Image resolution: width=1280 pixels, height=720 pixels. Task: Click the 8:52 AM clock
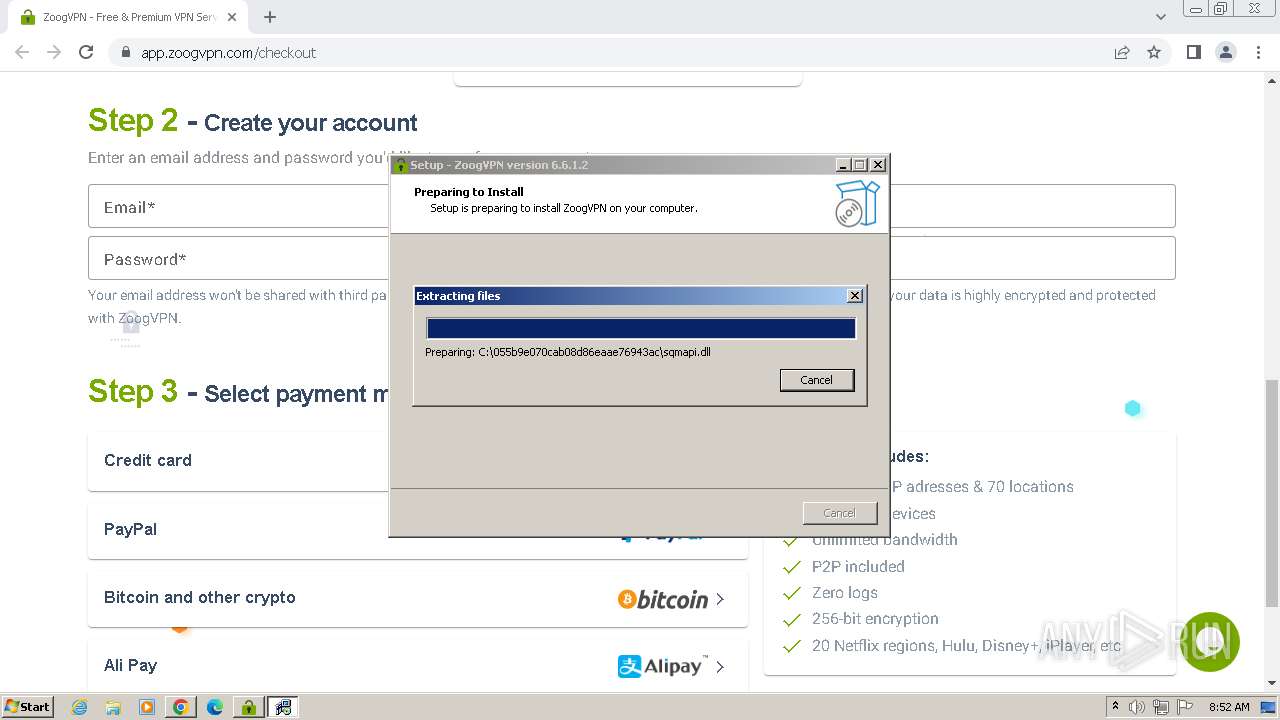click(x=1229, y=707)
